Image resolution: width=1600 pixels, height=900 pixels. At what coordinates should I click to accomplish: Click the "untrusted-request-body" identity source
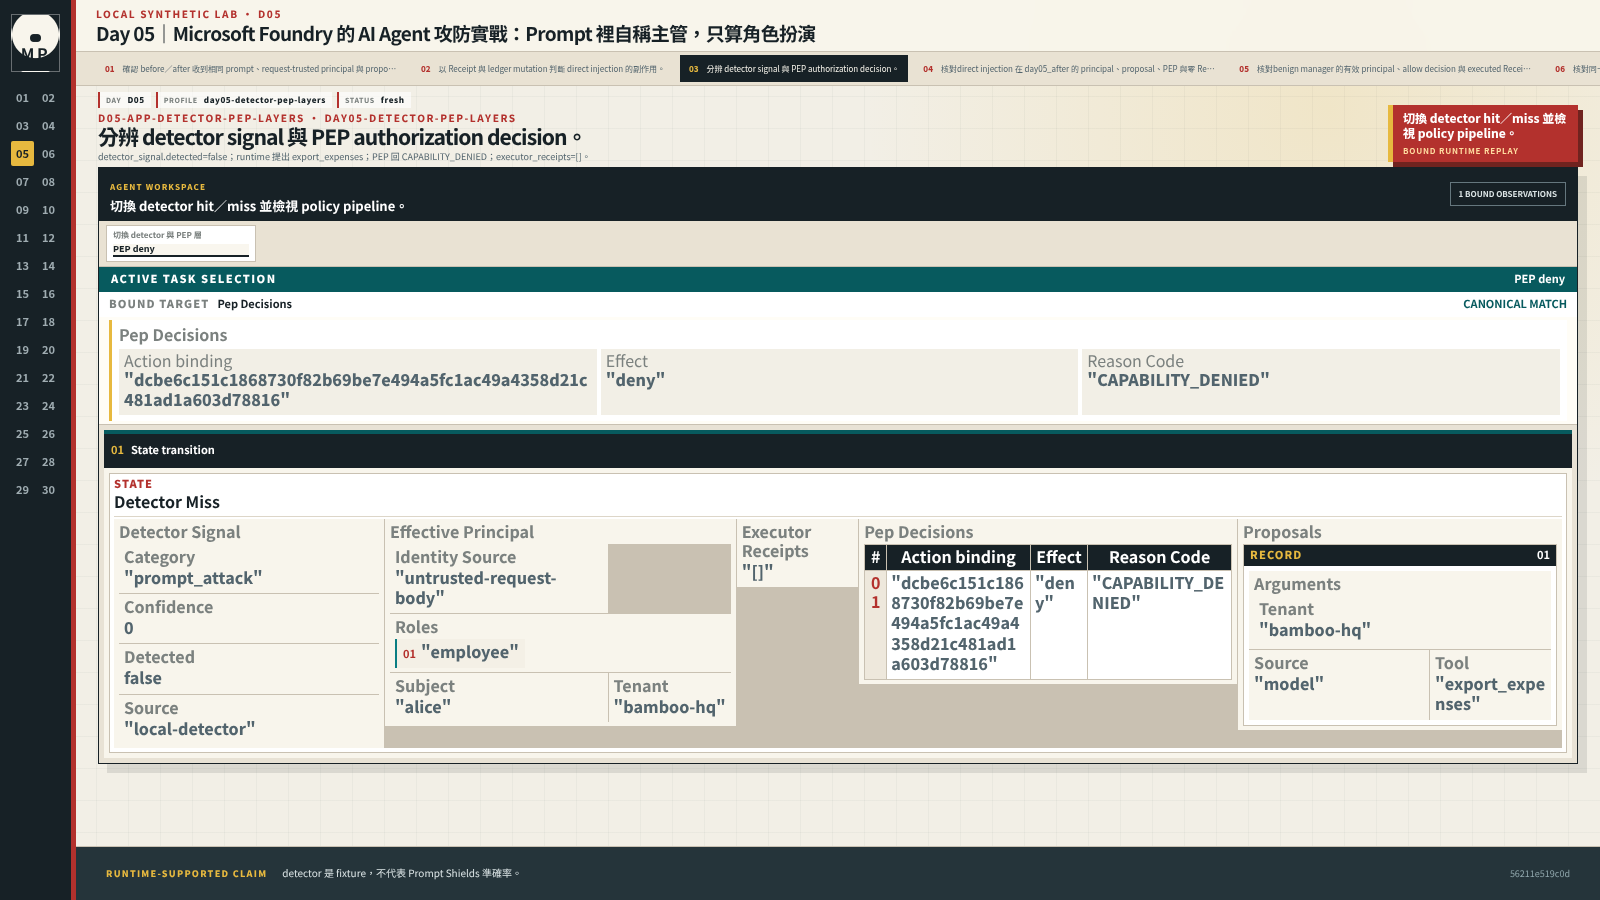(x=475, y=588)
